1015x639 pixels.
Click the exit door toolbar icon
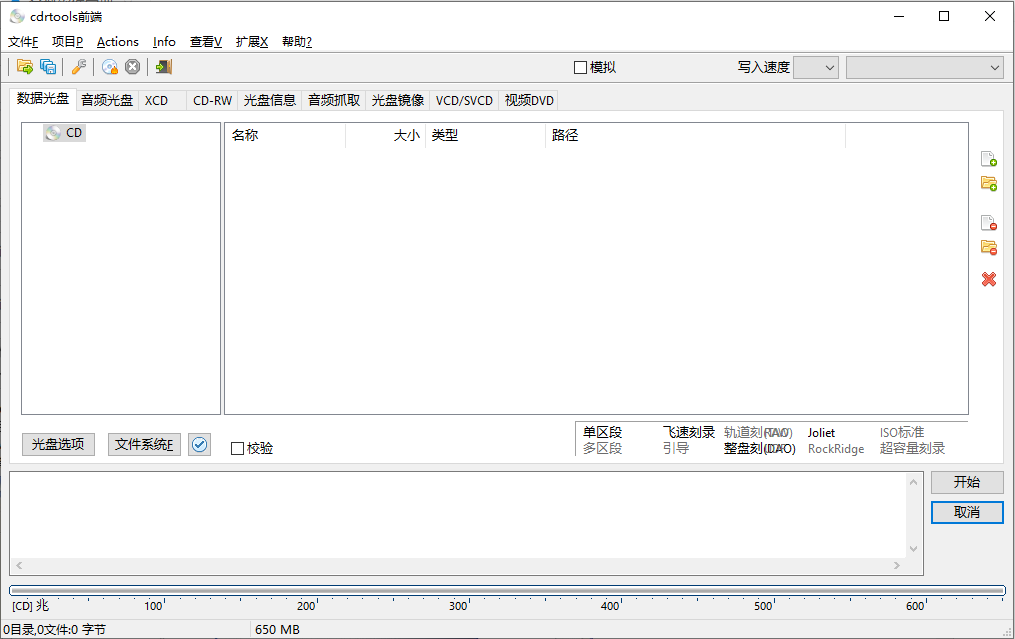[161, 66]
